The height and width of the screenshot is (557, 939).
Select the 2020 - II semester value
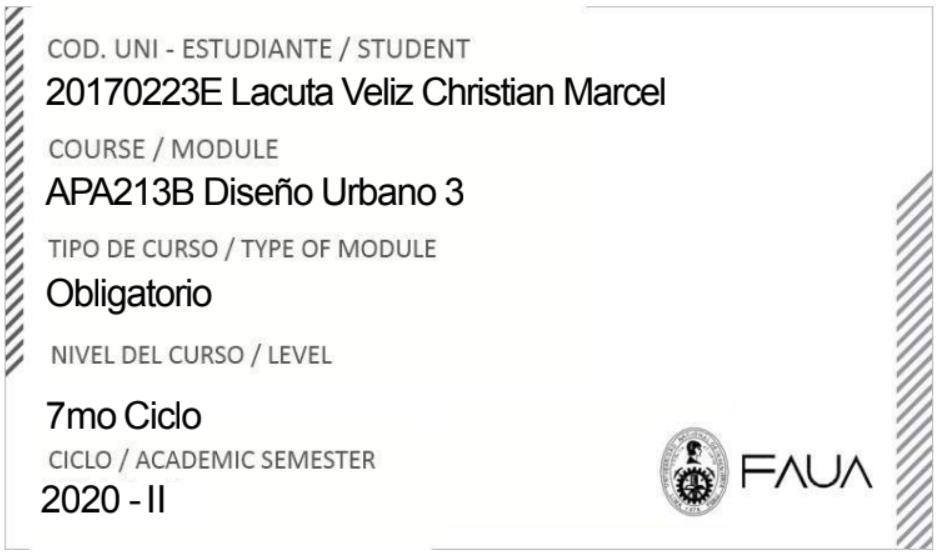pyautogui.click(x=103, y=500)
